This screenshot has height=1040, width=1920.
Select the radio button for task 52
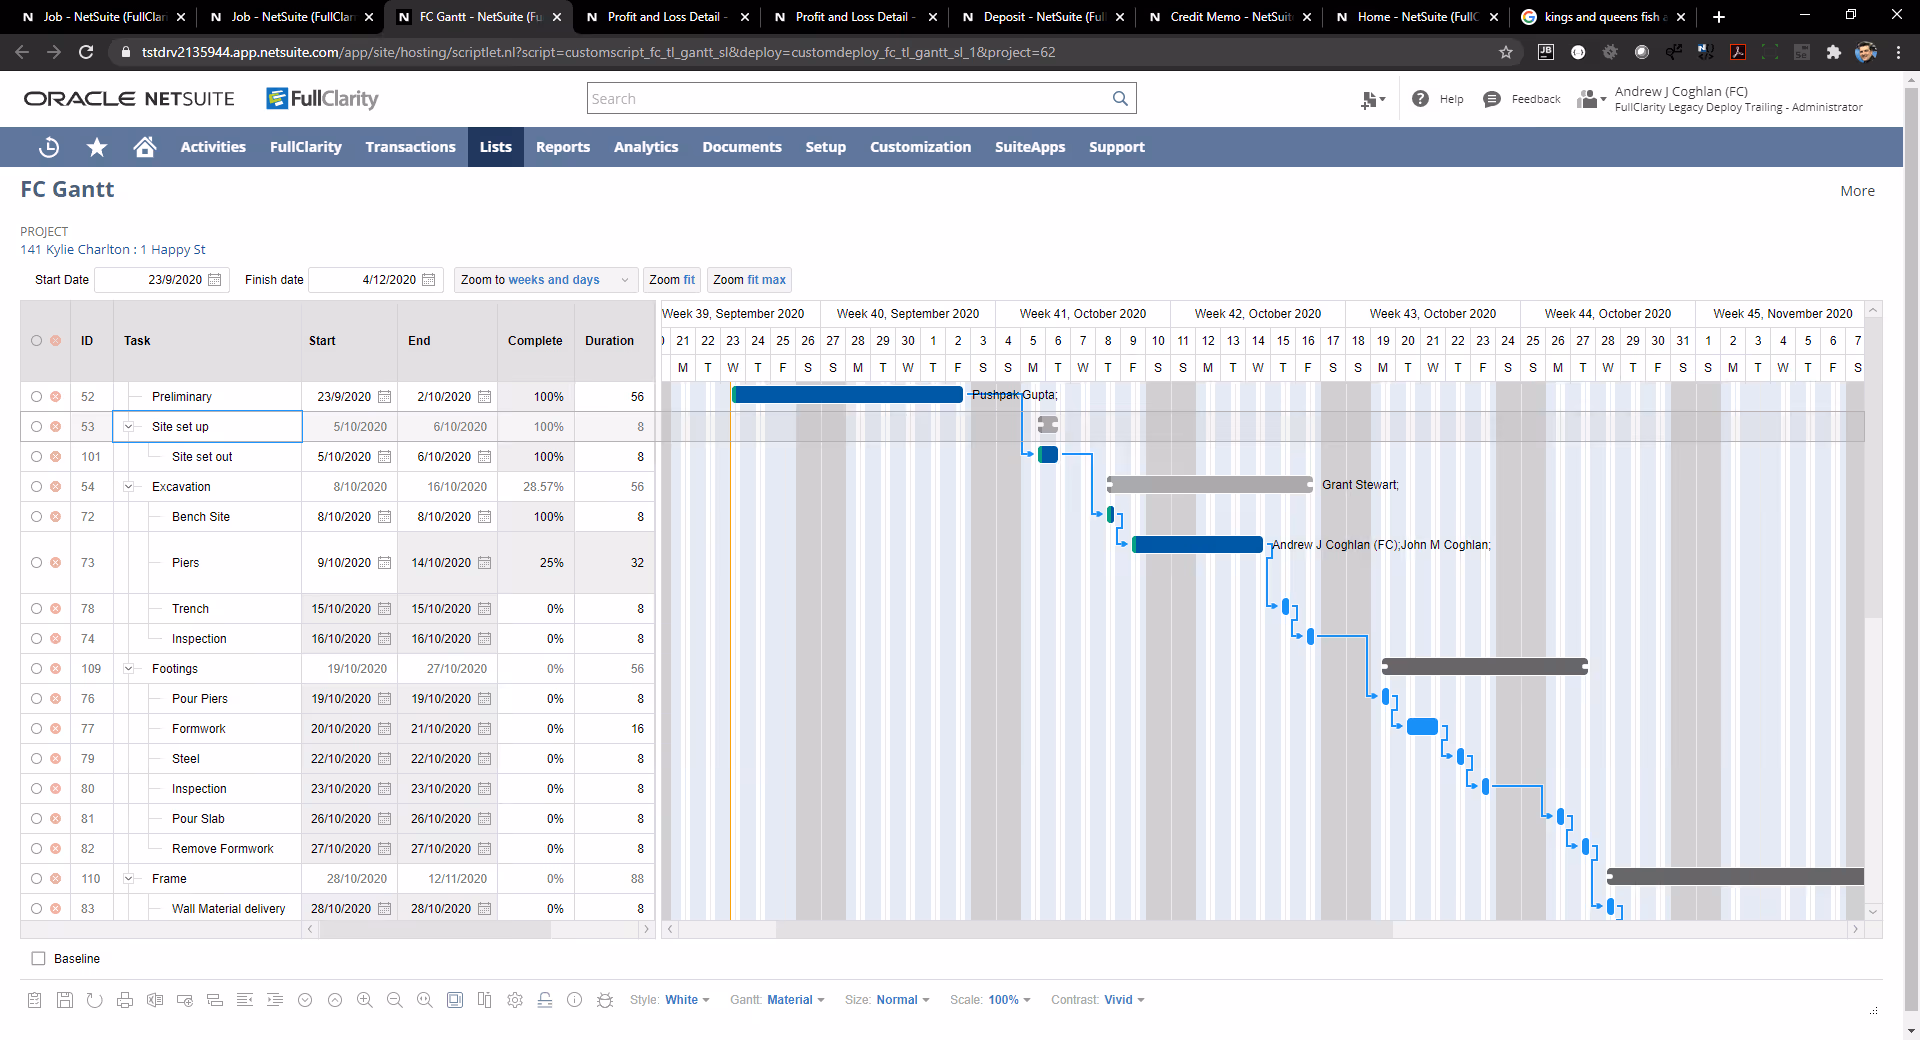click(x=37, y=397)
